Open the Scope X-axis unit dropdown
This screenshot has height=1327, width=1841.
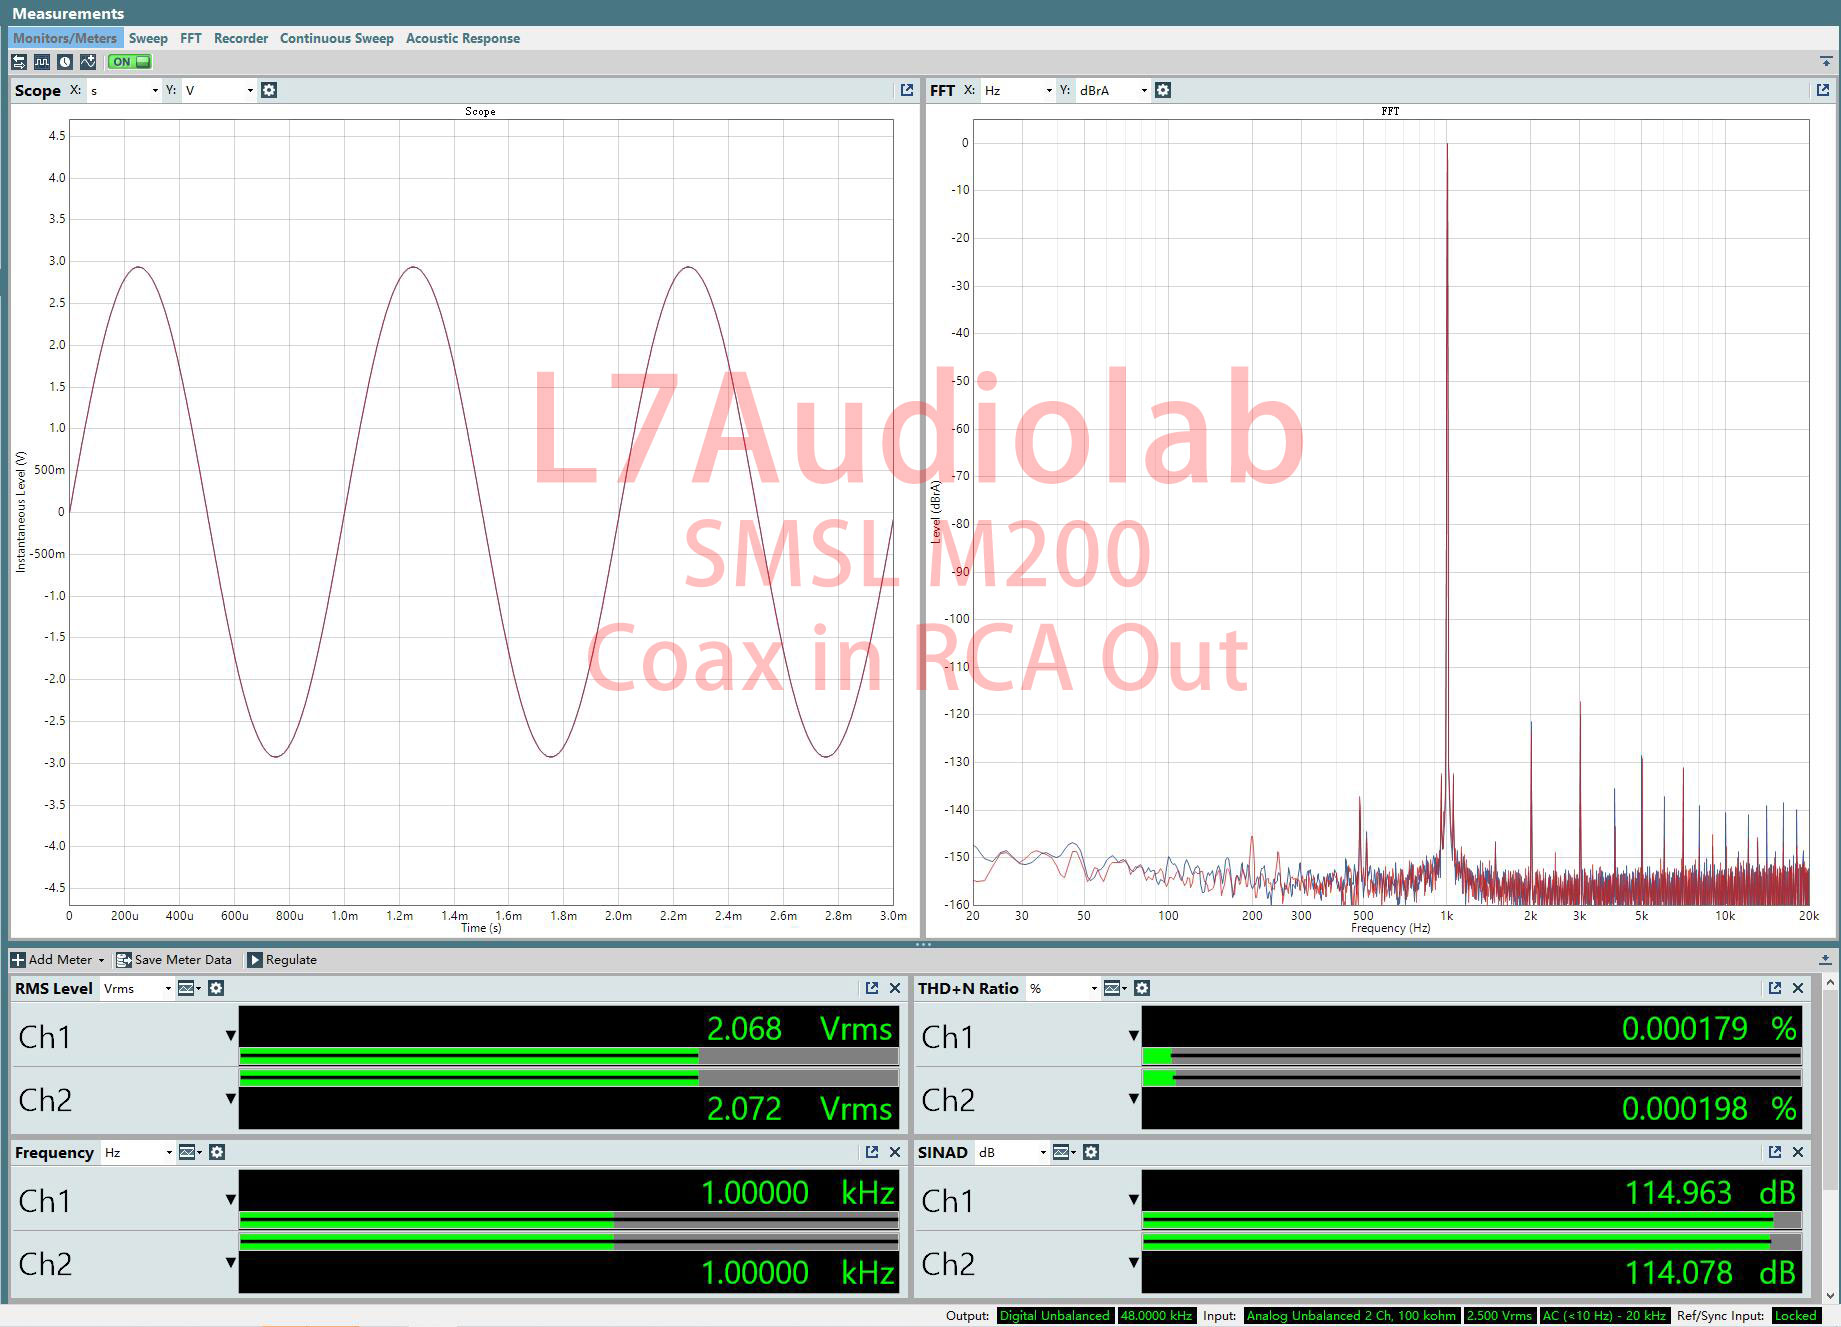(124, 90)
